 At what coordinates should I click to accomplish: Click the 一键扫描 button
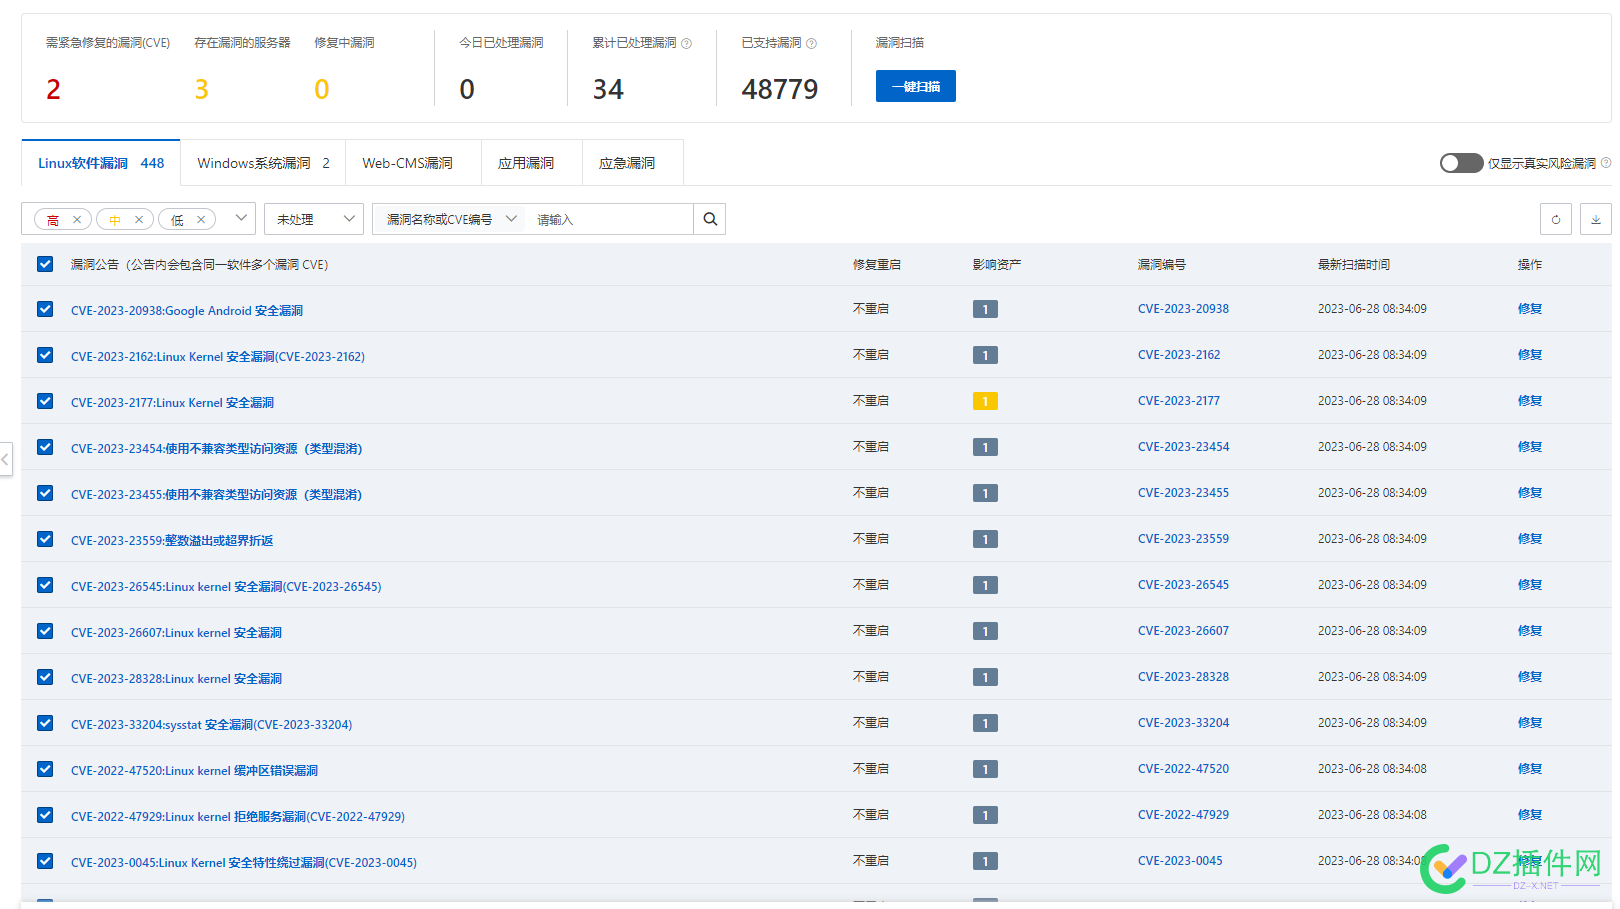coord(916,86)
